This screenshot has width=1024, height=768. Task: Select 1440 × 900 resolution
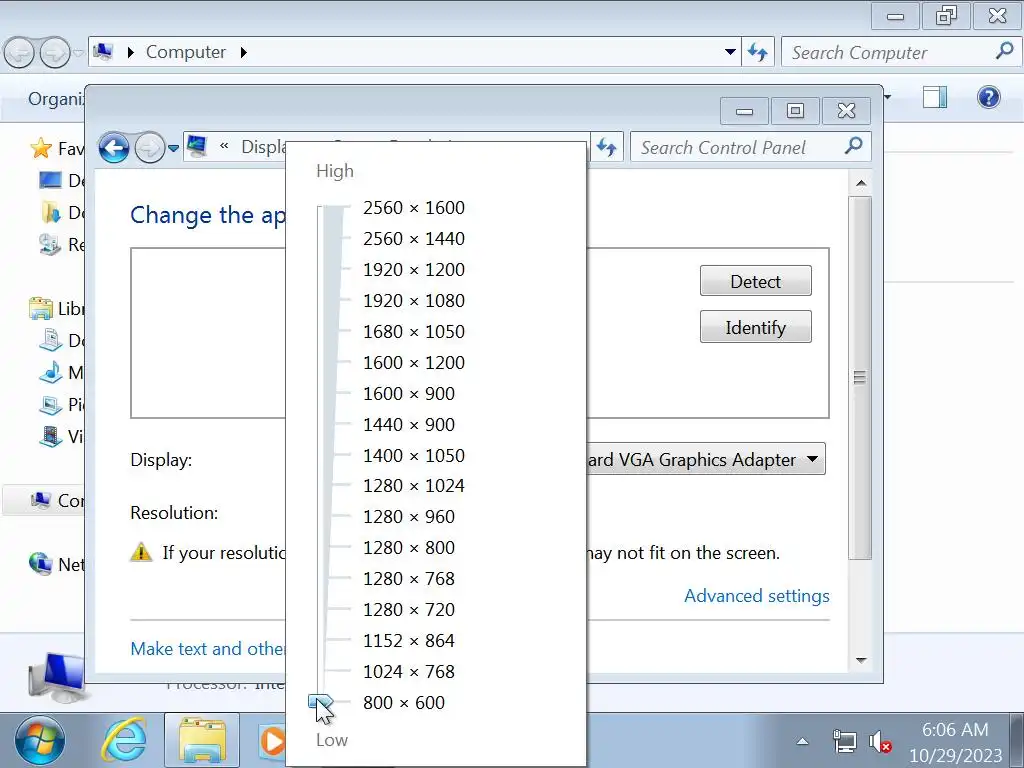[409, 424]
